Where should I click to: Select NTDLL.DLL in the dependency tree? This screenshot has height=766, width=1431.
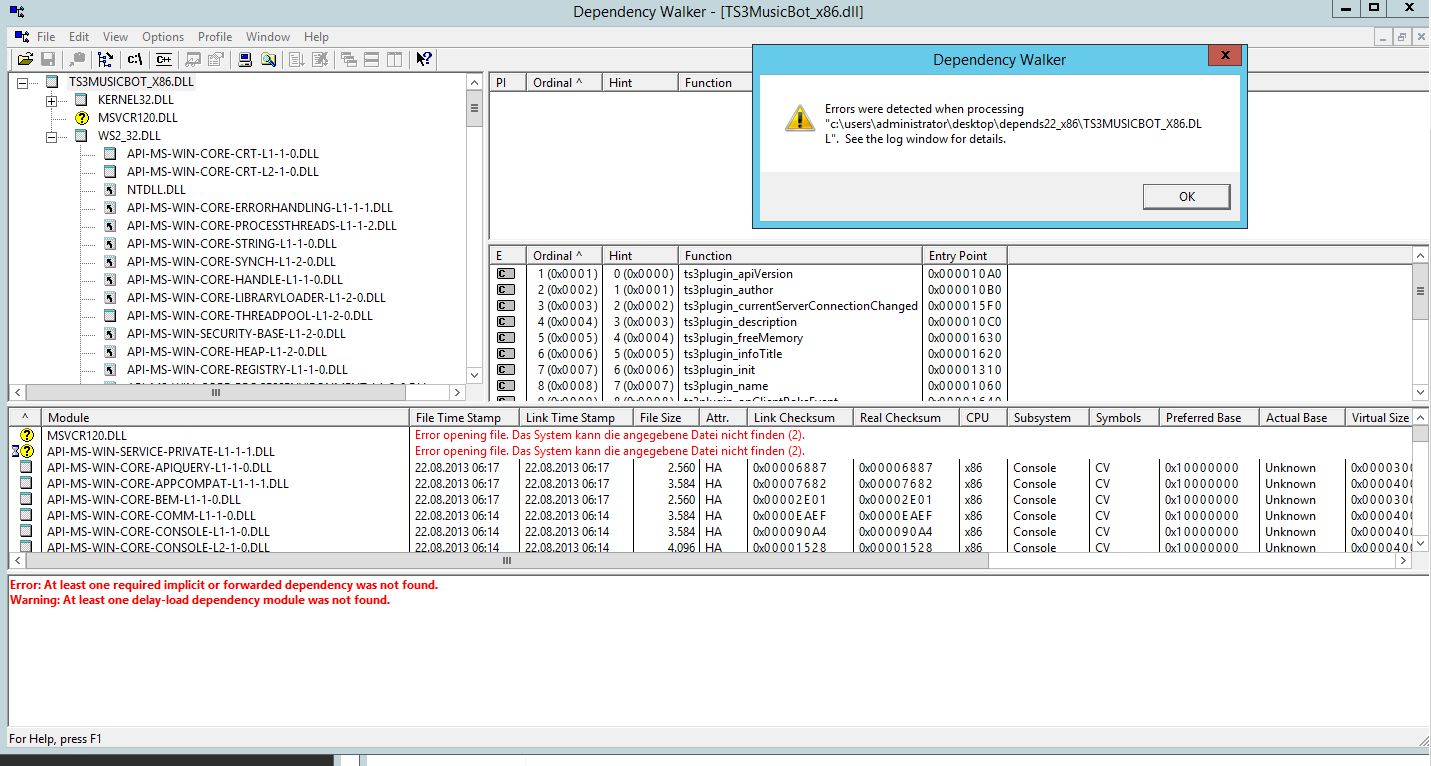(156, 190)
